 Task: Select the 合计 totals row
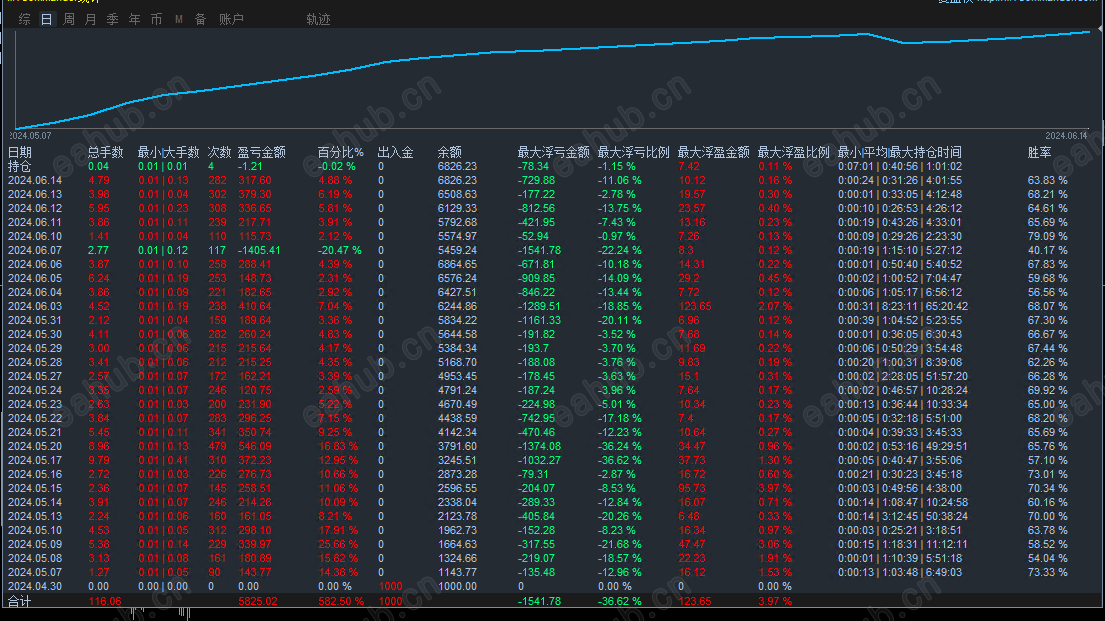pos(552,601)
